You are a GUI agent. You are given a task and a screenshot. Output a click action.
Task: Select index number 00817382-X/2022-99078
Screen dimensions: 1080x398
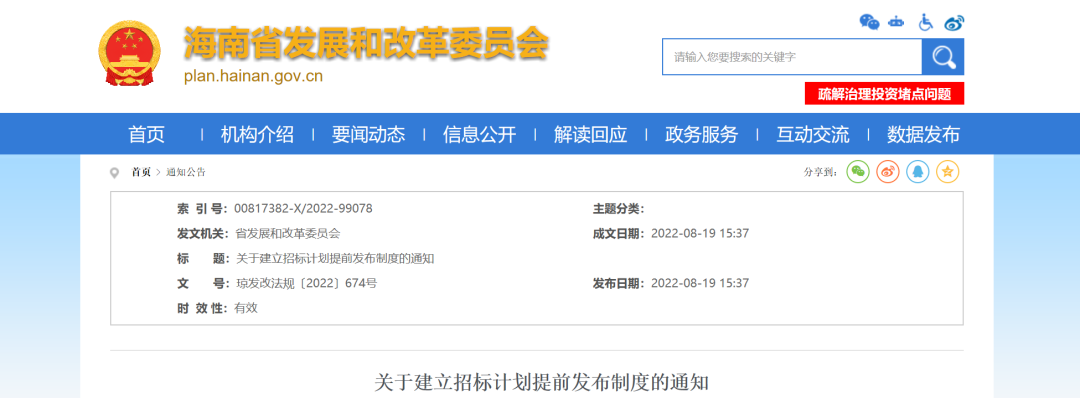304,209
